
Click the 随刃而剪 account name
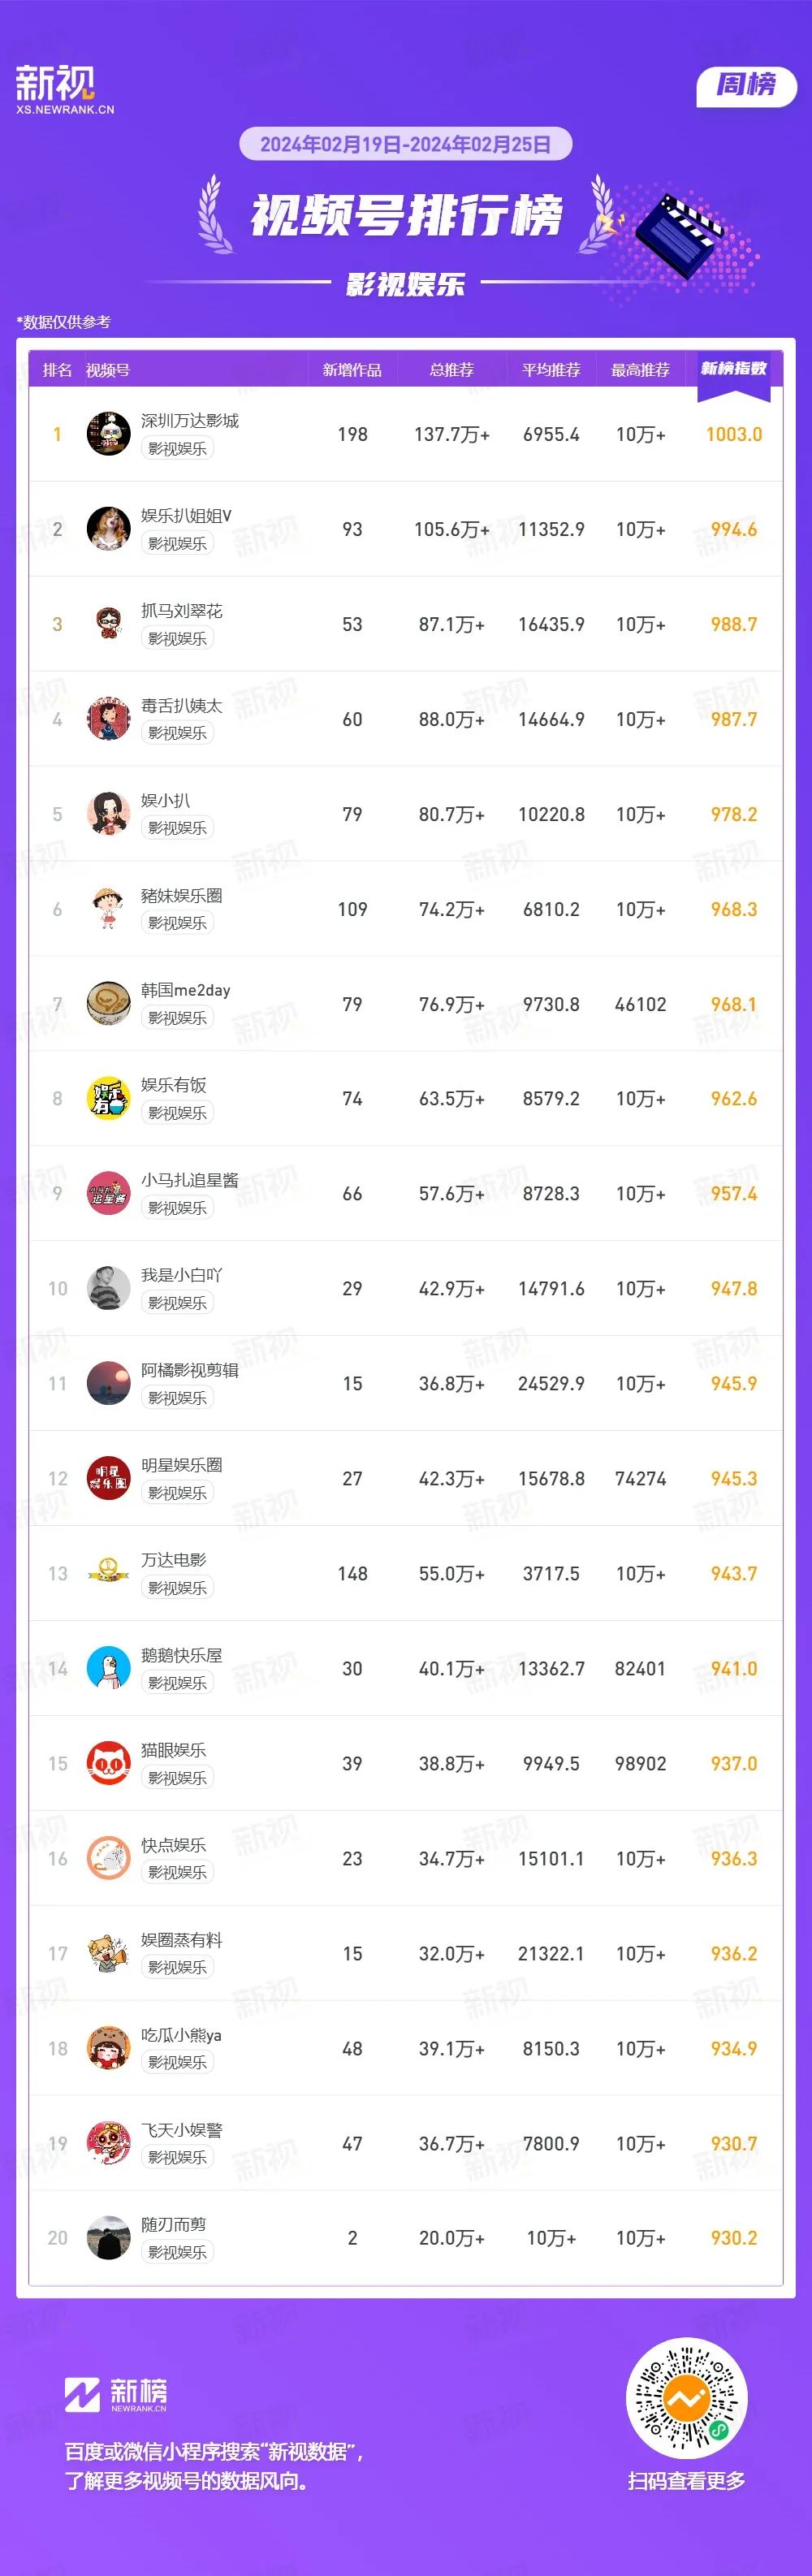coord(174,2225)
